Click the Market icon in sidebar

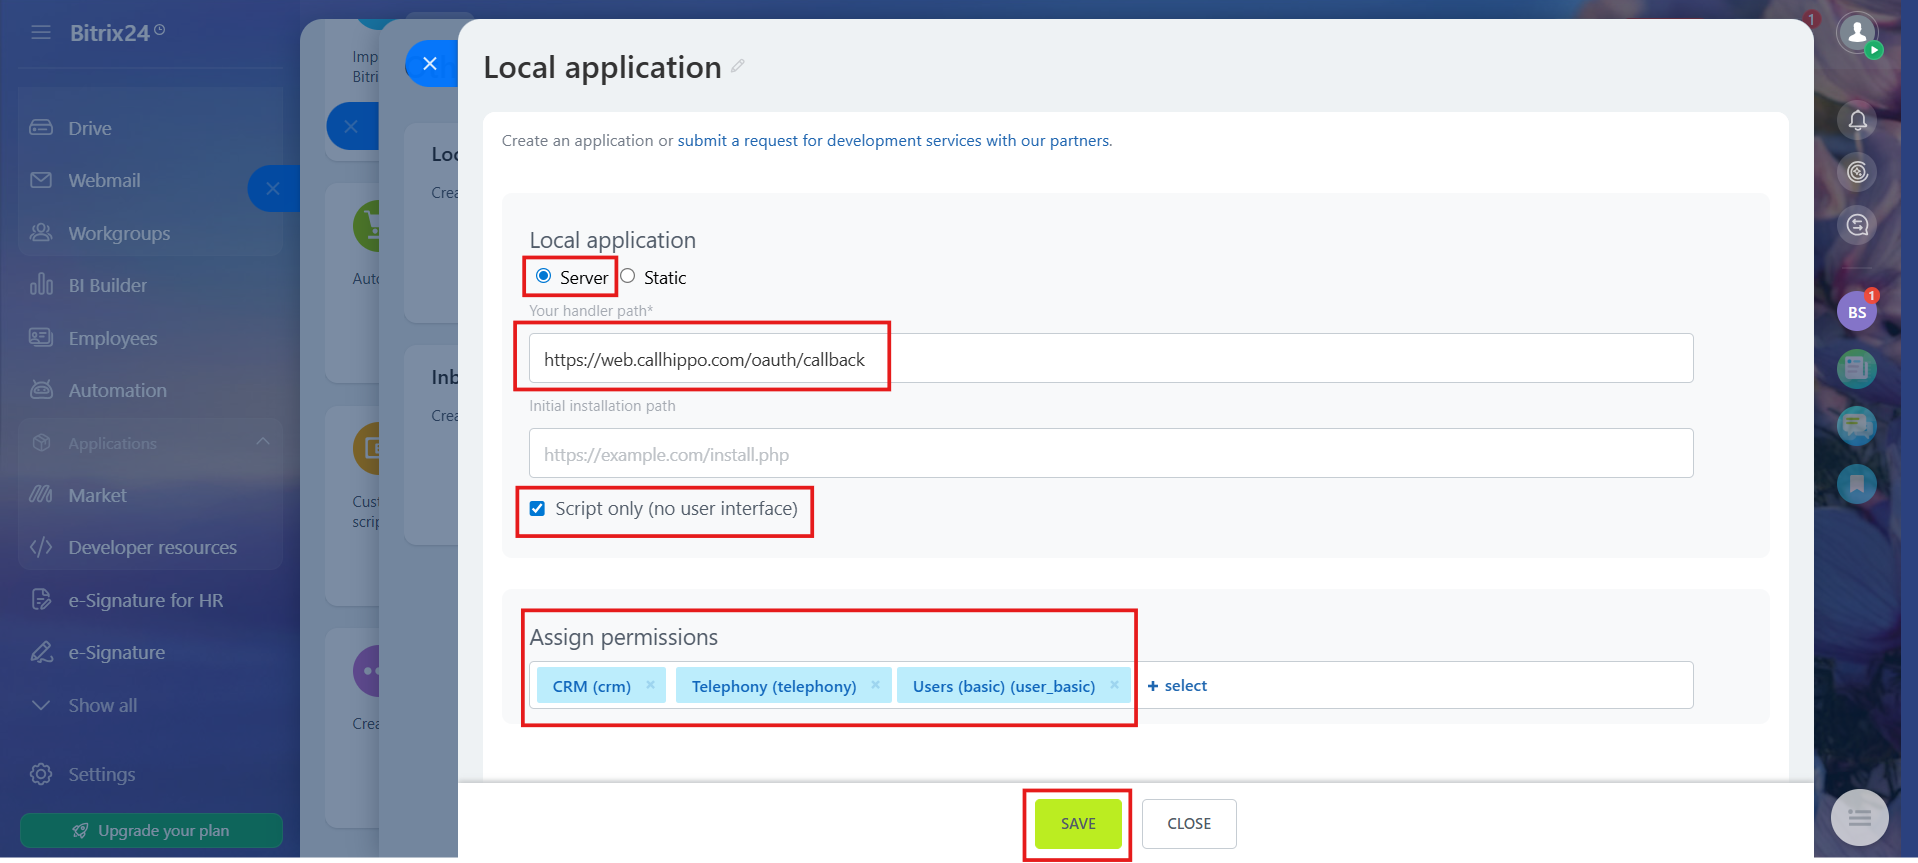[x=41, y=495]
